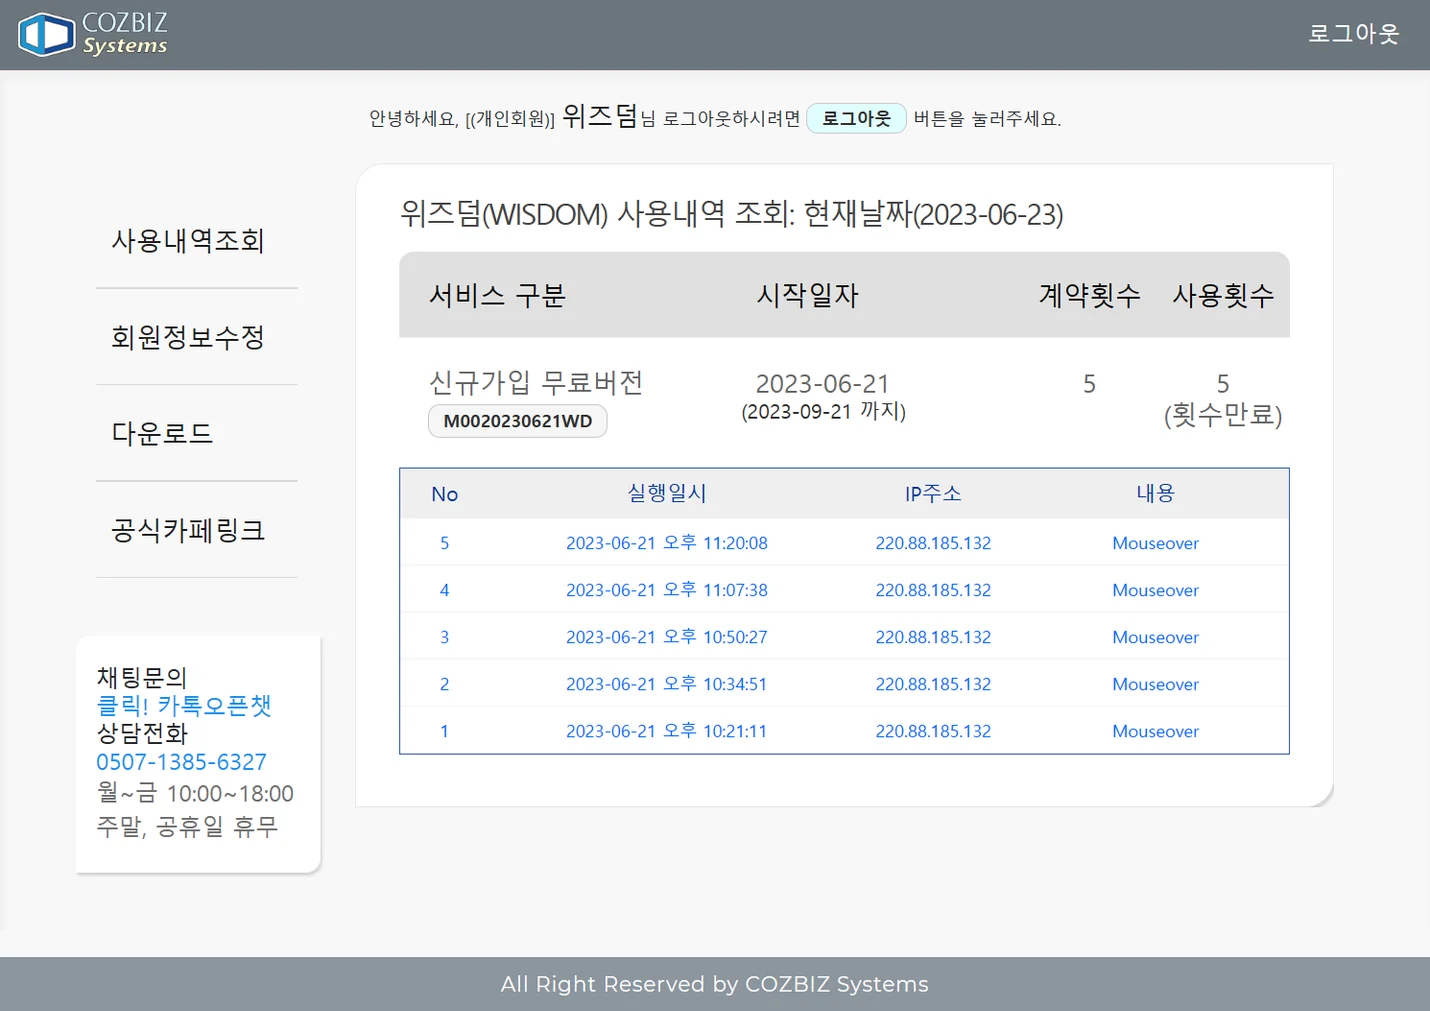The image size is (1430, 1011).
Task: Select the timestamp 오후 11:20:08 entry
Action: tap(667, 543)
